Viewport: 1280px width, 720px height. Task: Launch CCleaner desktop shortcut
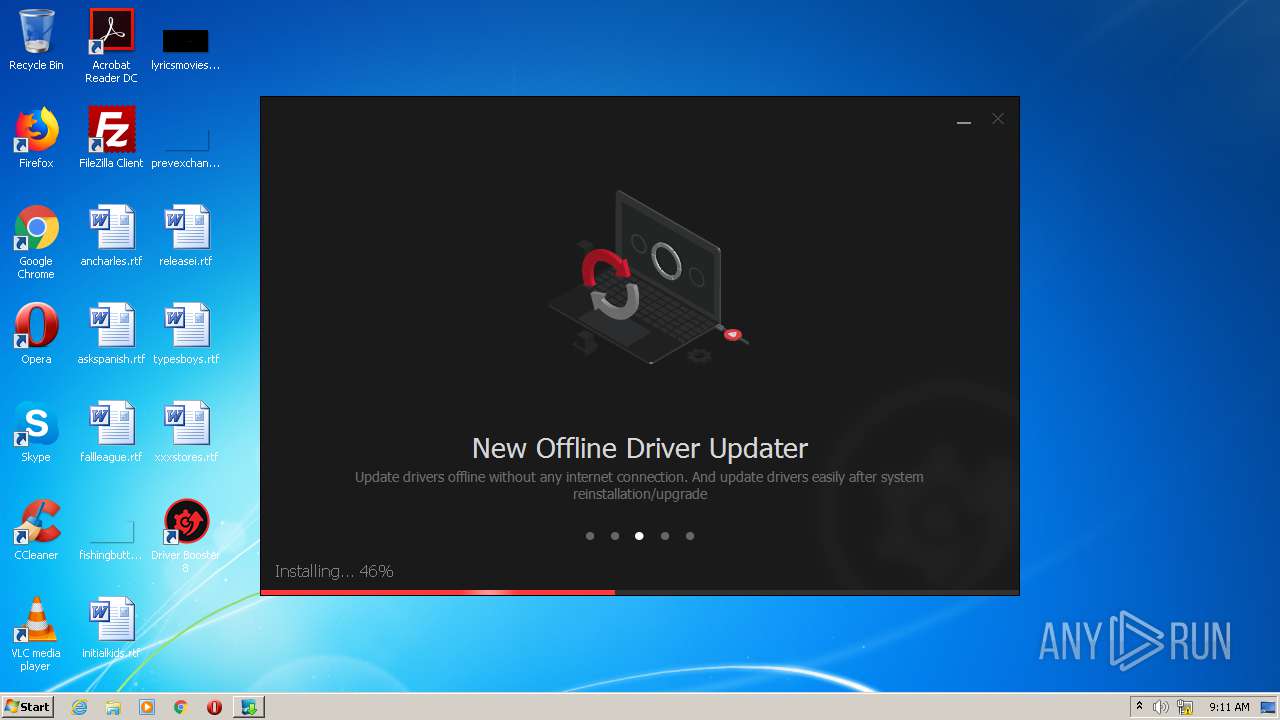36,530
